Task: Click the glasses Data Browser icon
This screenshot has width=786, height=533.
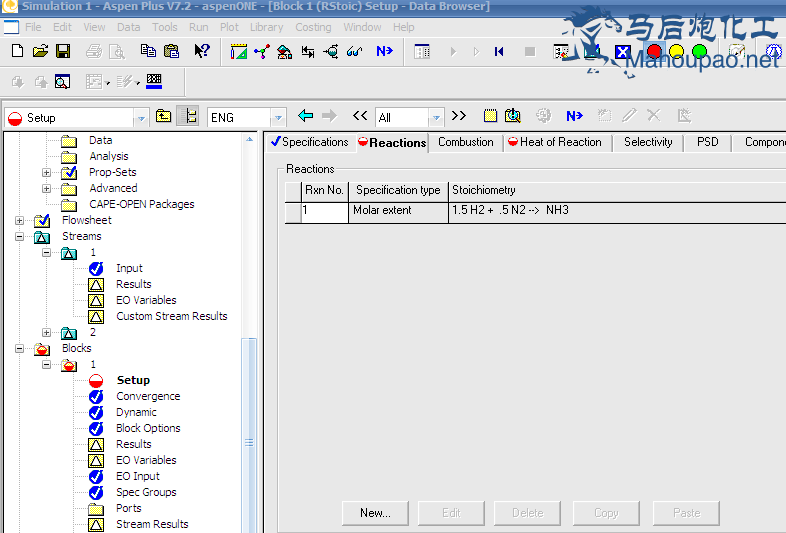Action: pyautogui.click(x=354, y=51)
